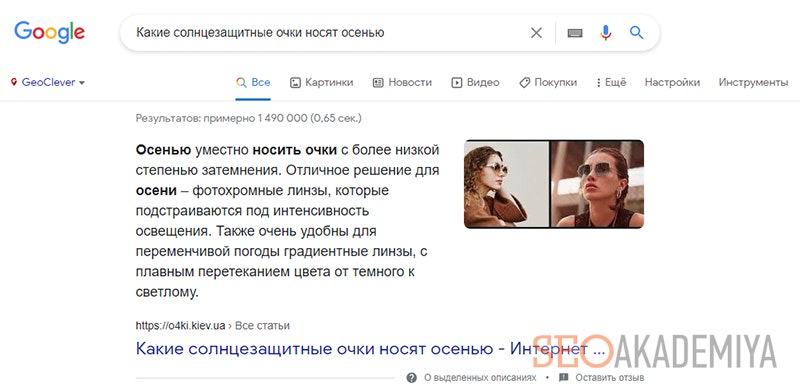
Task: Open Настройки
Action: [672, 83]
